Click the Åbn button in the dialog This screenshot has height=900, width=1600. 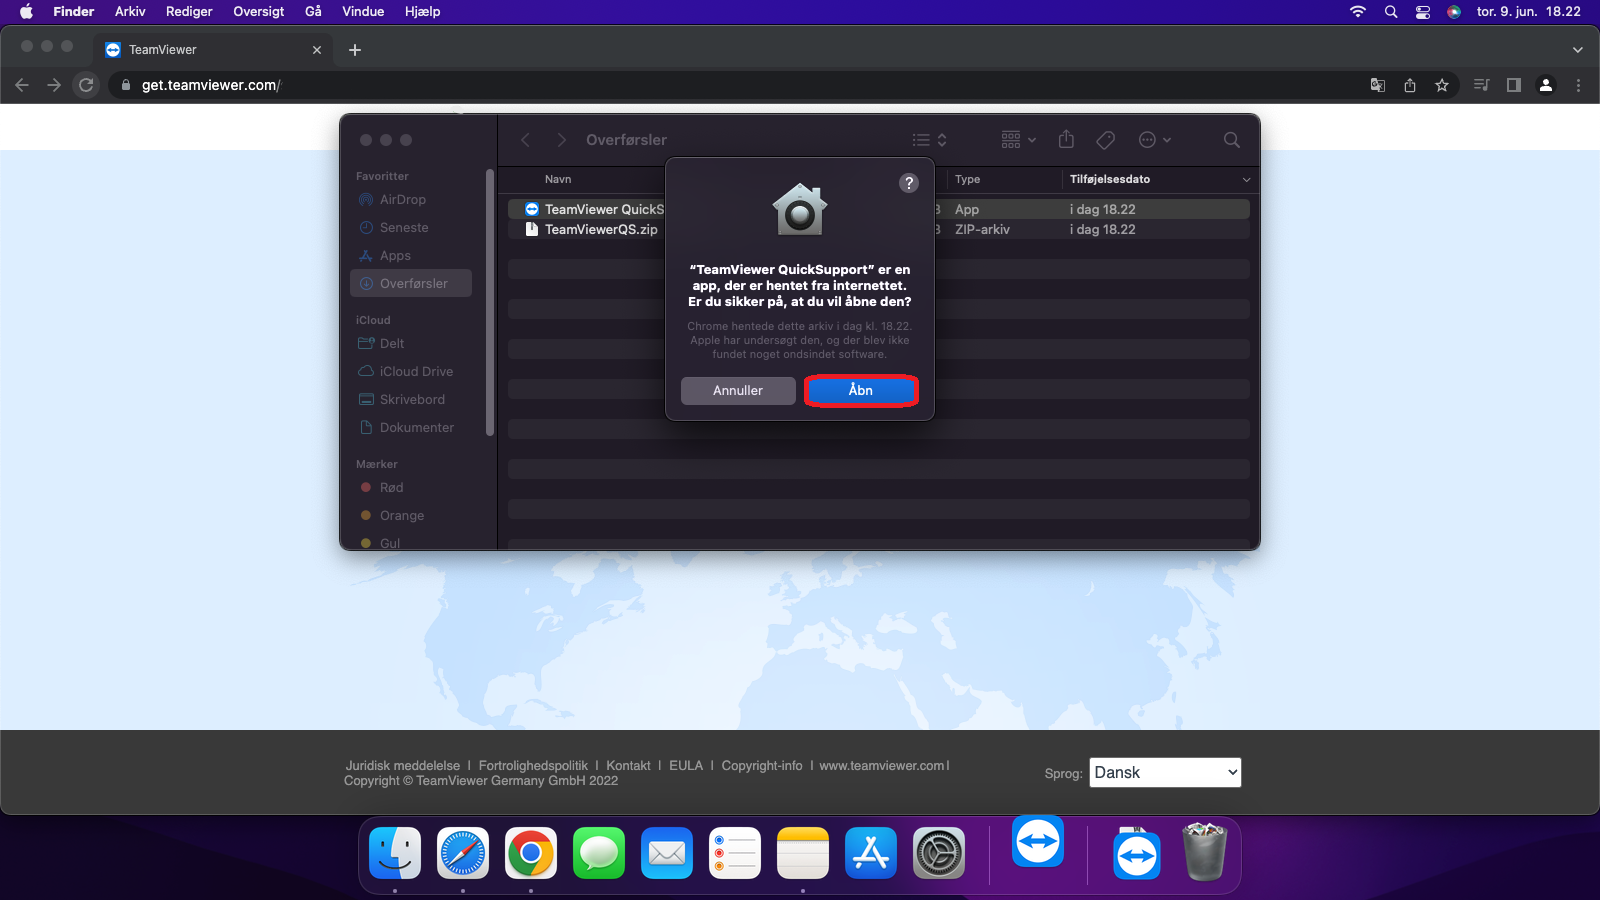[x=861, y=390]
